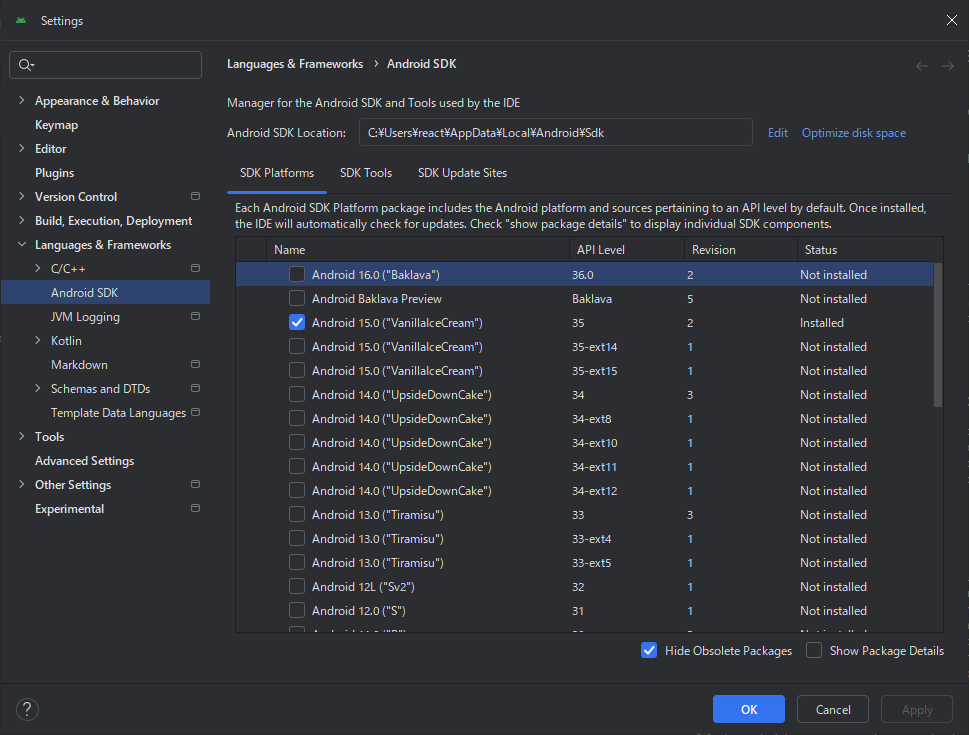Image resolution: width=969 pixels, height=735 pixels.
Task: Click project-level icon beside Schemas and DTDs
Action: tap(195, 388)
